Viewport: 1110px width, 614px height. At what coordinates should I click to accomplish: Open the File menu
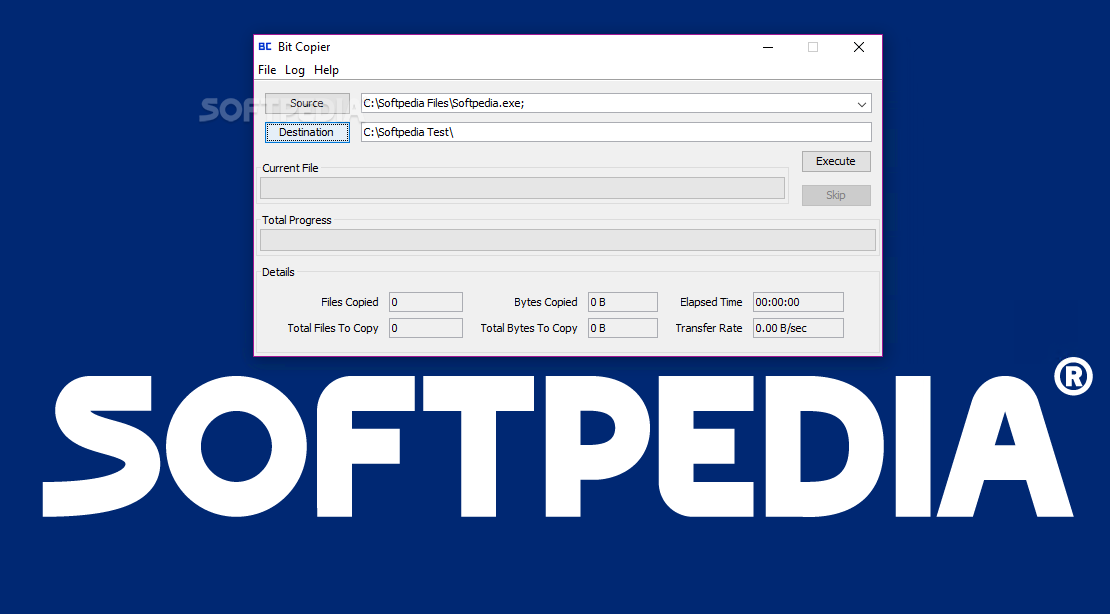pos(267,69)
